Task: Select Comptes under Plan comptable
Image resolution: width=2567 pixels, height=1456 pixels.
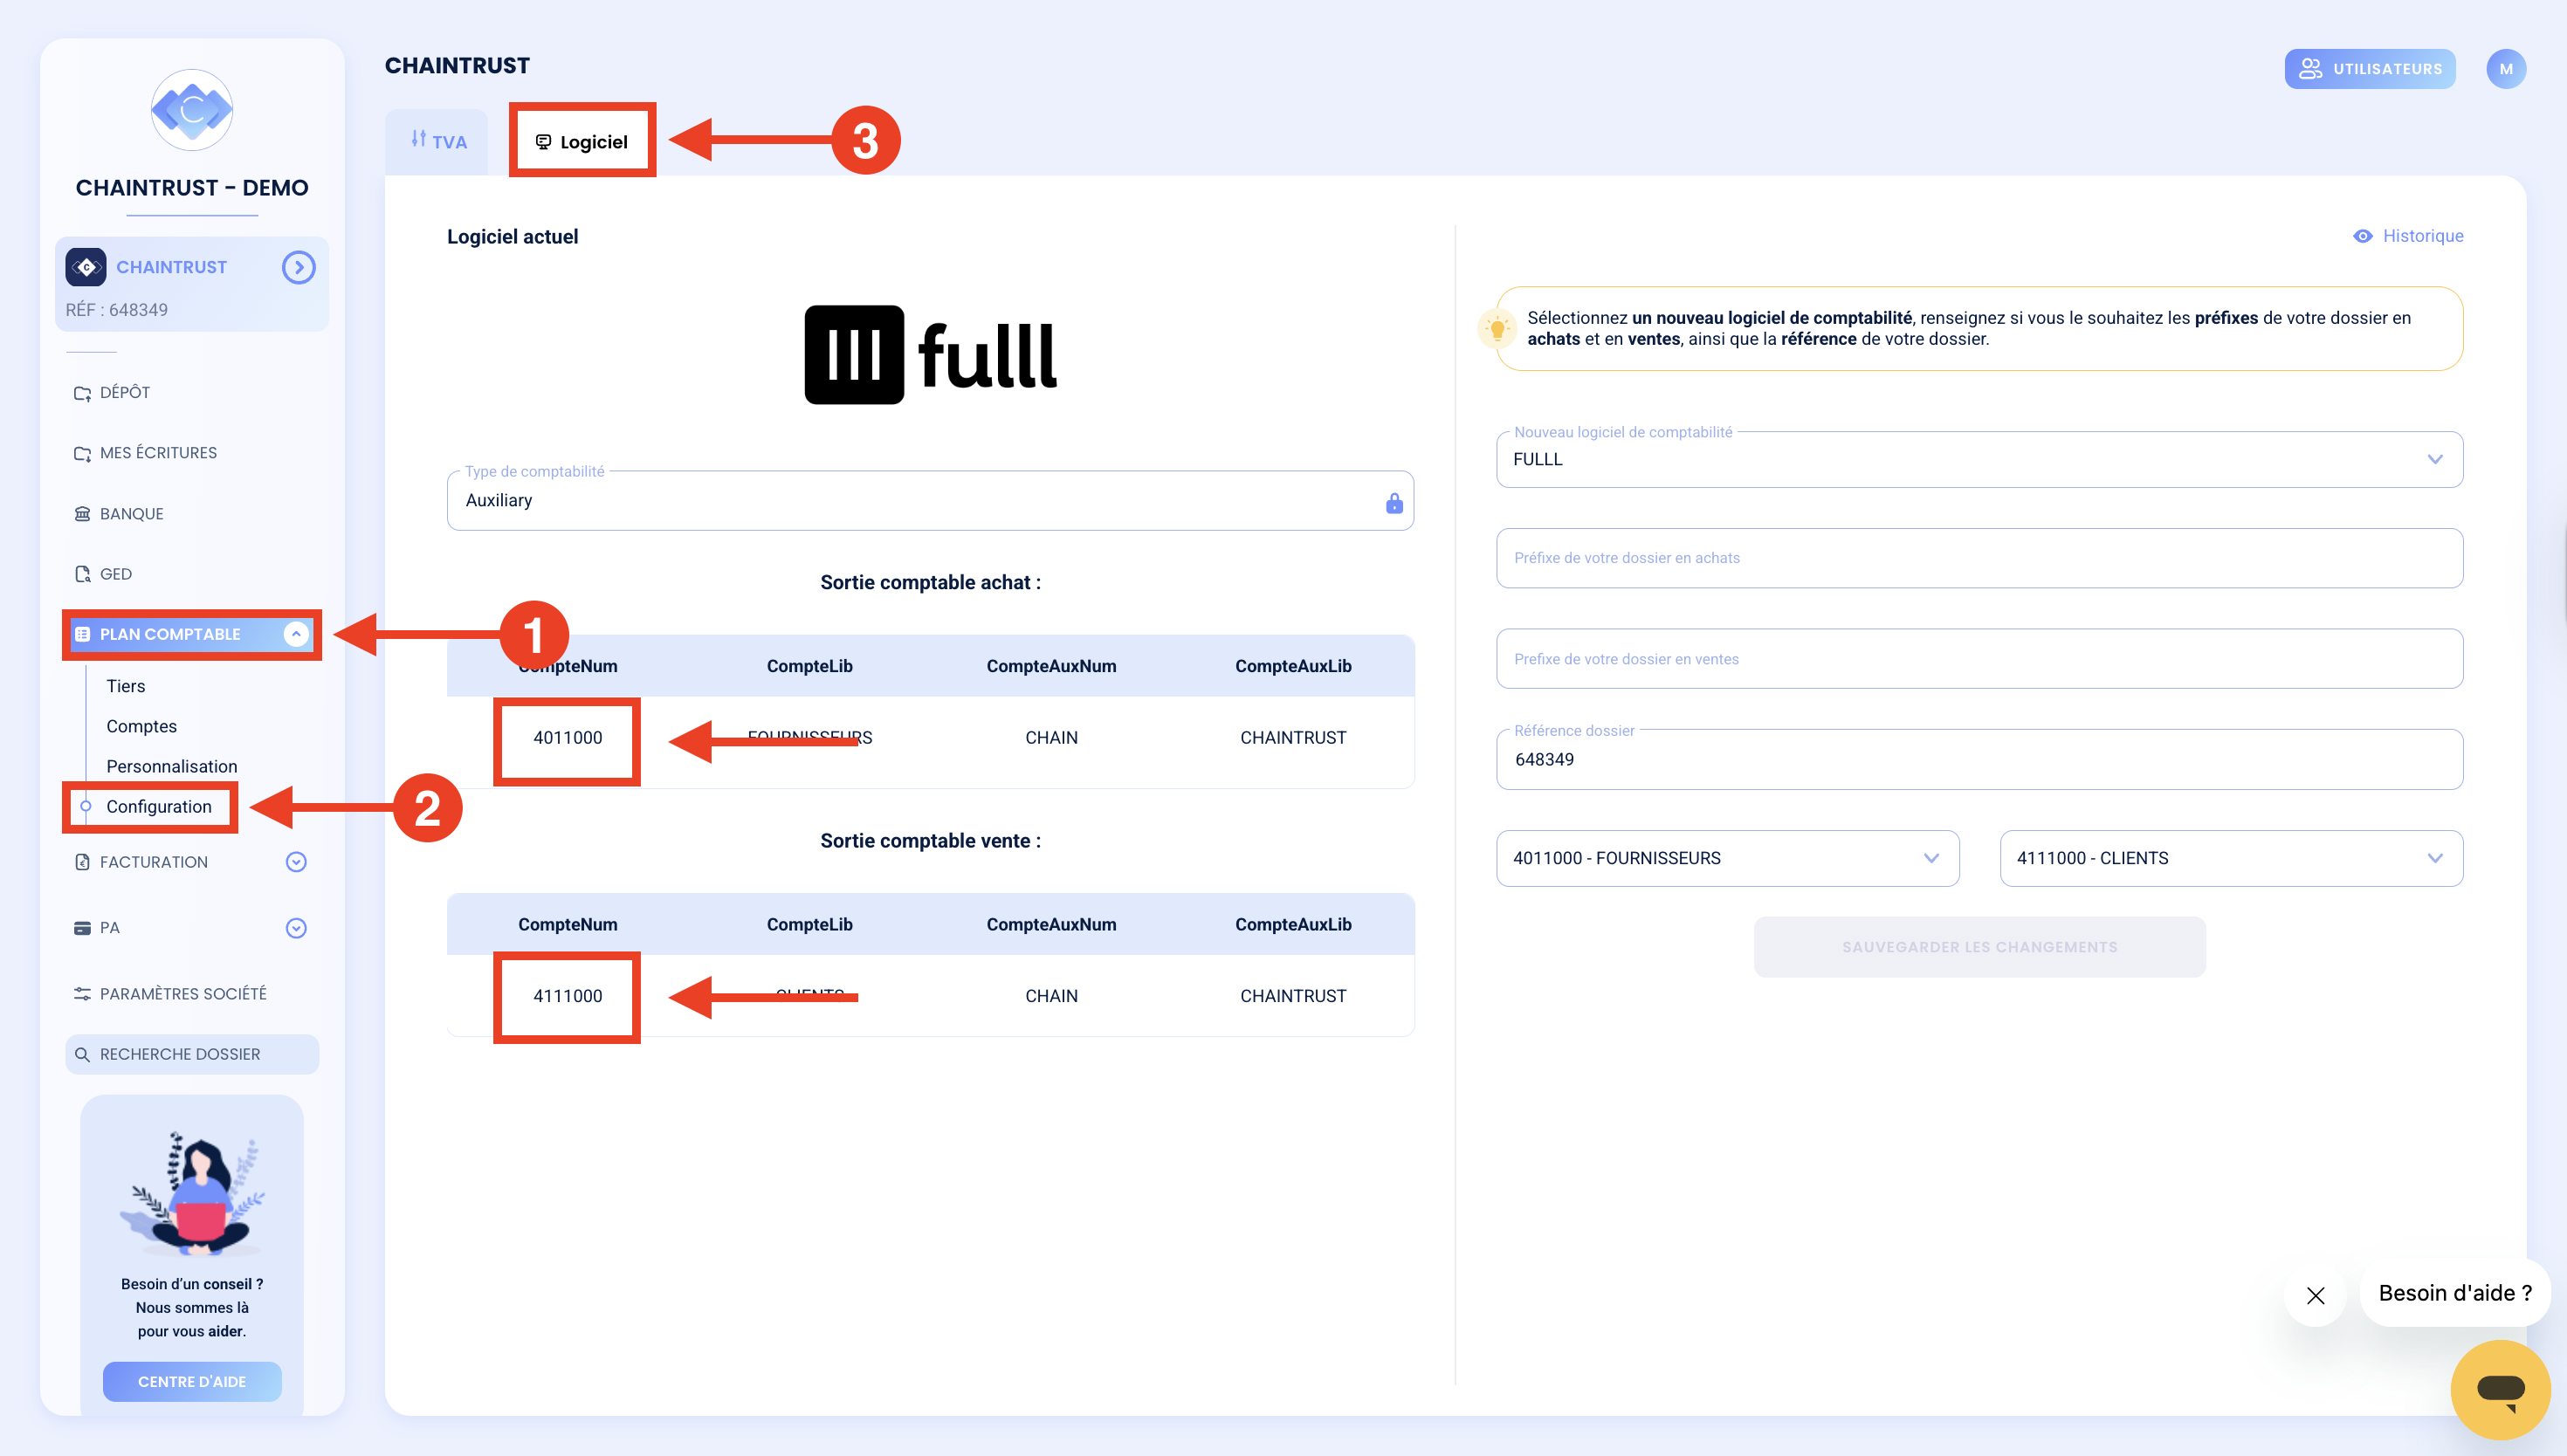Action: (141, 725)
